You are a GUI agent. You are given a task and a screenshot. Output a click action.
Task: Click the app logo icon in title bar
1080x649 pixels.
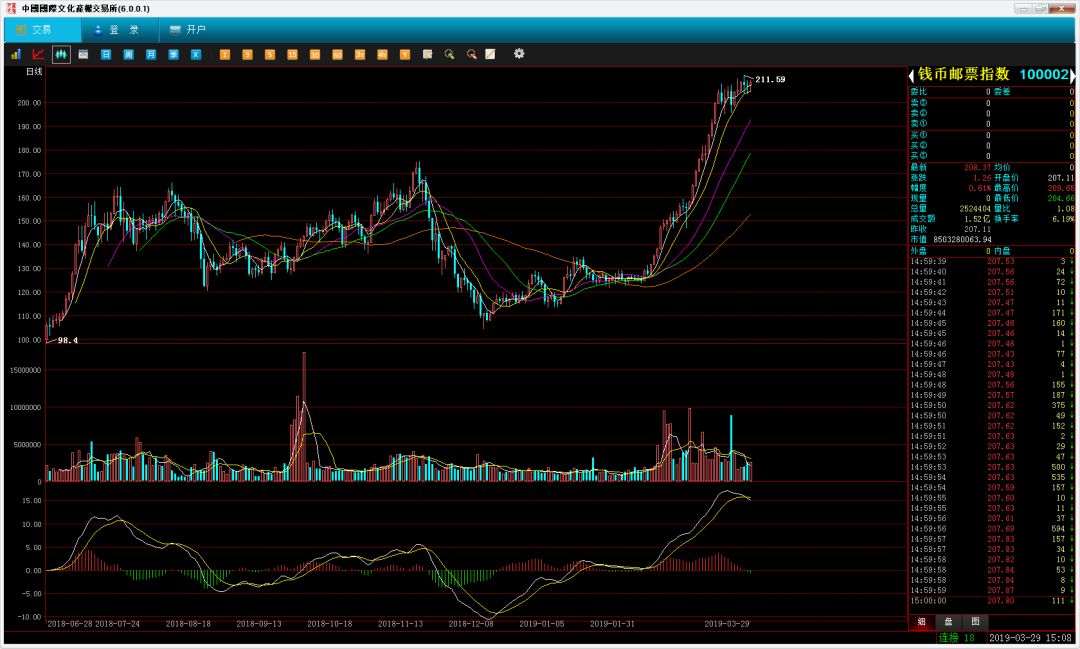[x=10, y=8]
